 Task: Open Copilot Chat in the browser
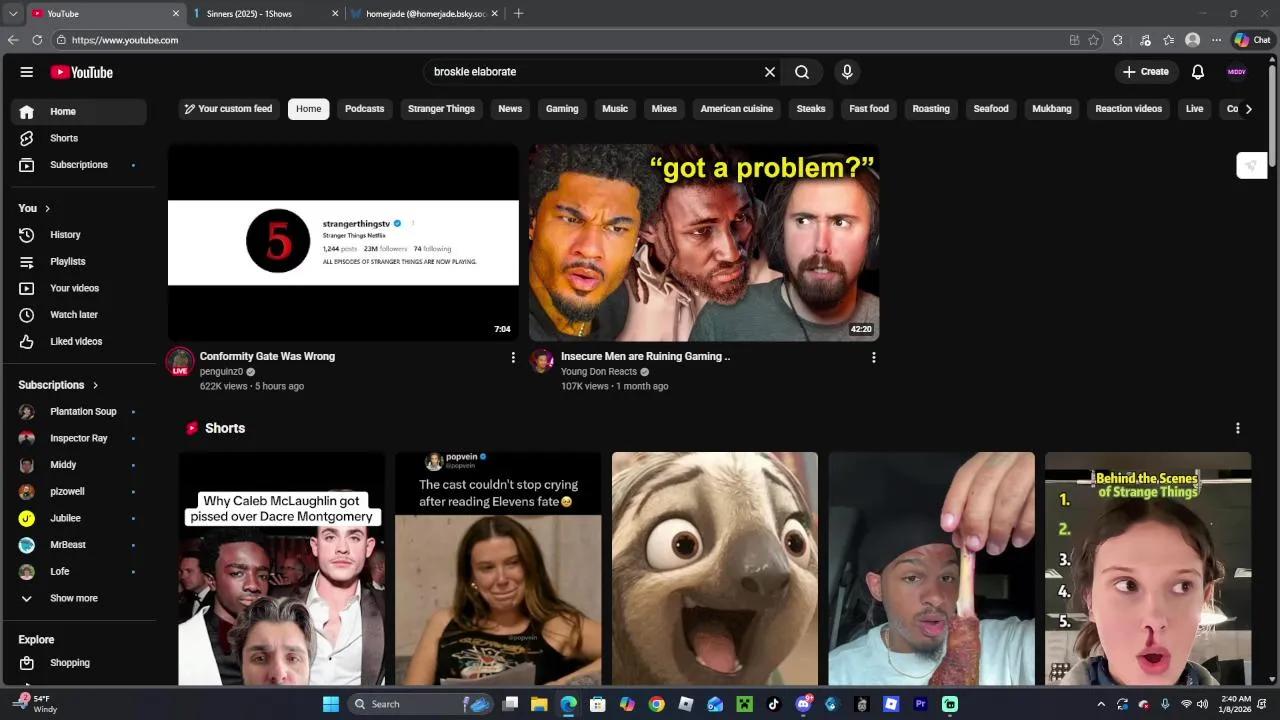tap(1252, 40)
